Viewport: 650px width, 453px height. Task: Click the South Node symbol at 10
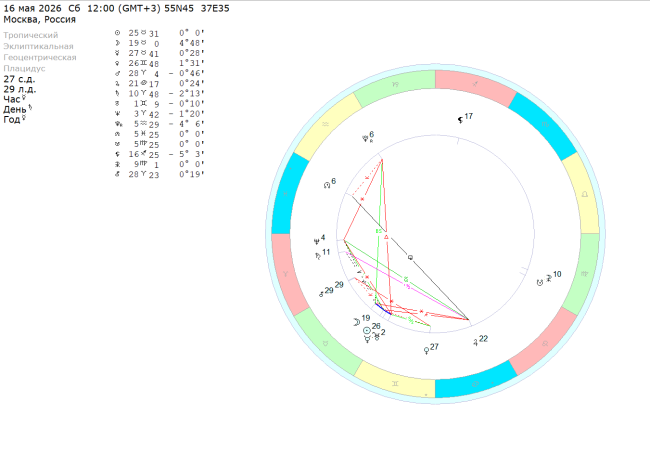click(x=540, y=283)
